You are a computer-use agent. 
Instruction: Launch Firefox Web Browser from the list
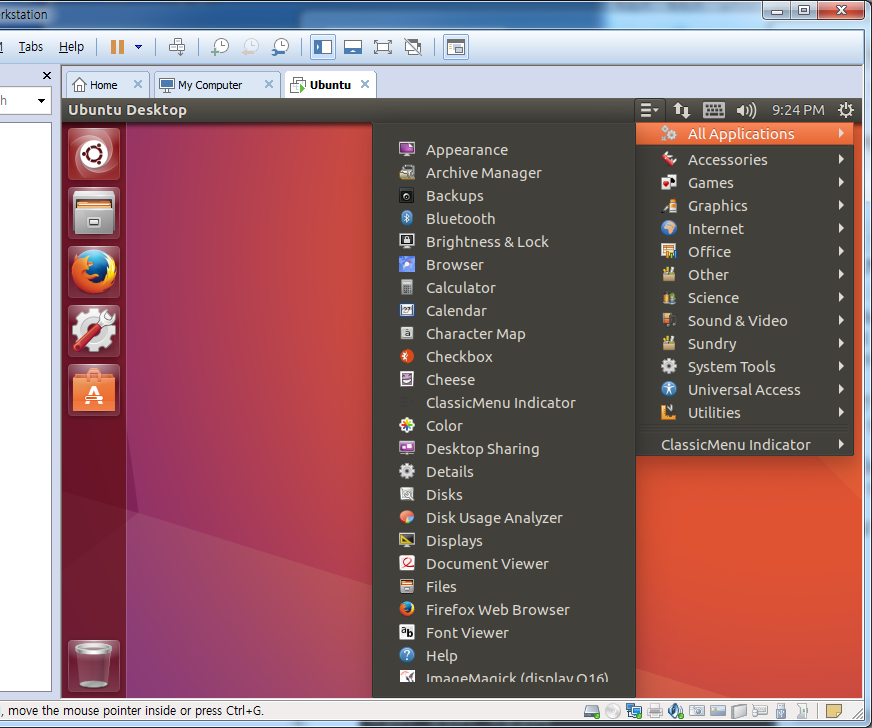click(504, 610)
